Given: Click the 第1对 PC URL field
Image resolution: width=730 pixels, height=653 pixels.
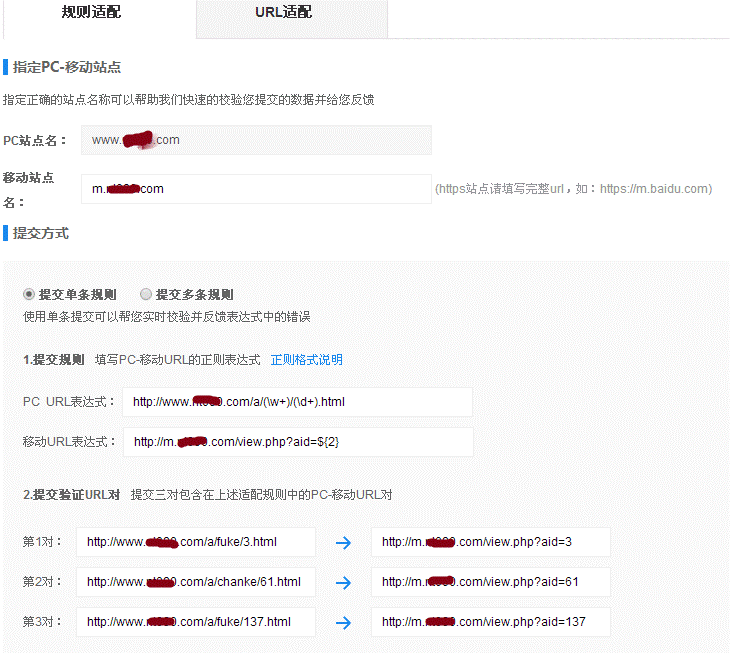Looking at the screenshot, I should [196, 542].
